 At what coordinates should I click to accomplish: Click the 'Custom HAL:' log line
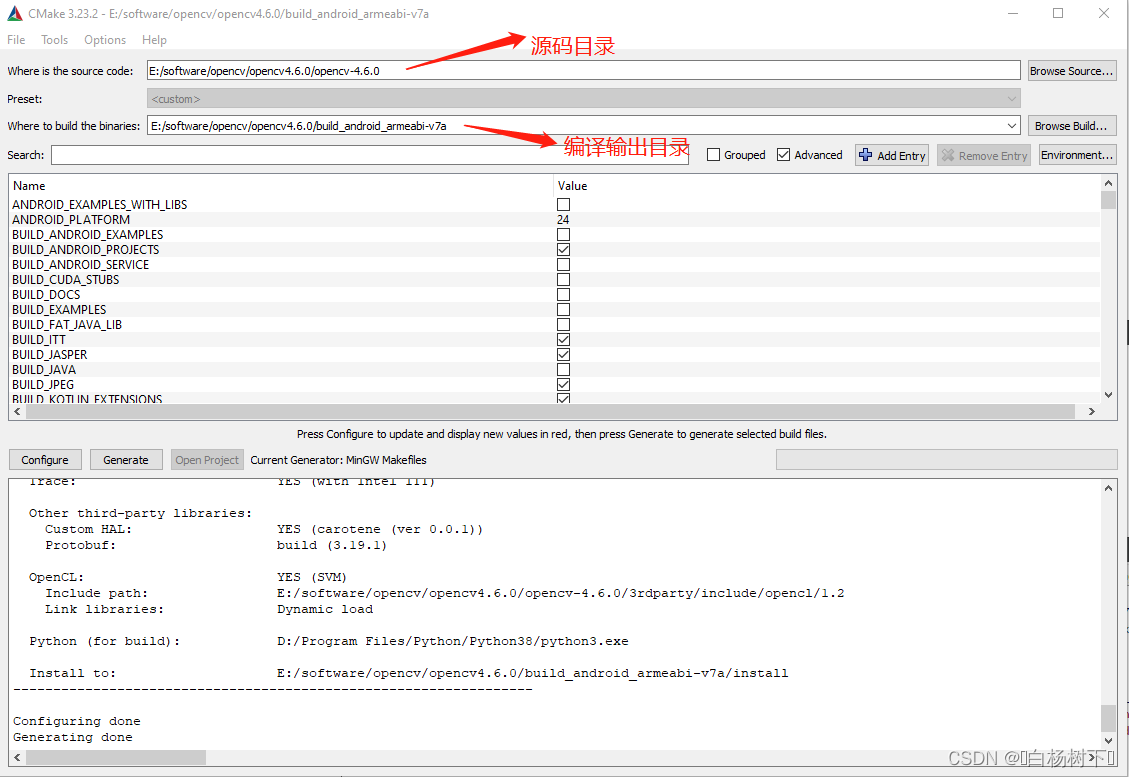pos(264,529)
